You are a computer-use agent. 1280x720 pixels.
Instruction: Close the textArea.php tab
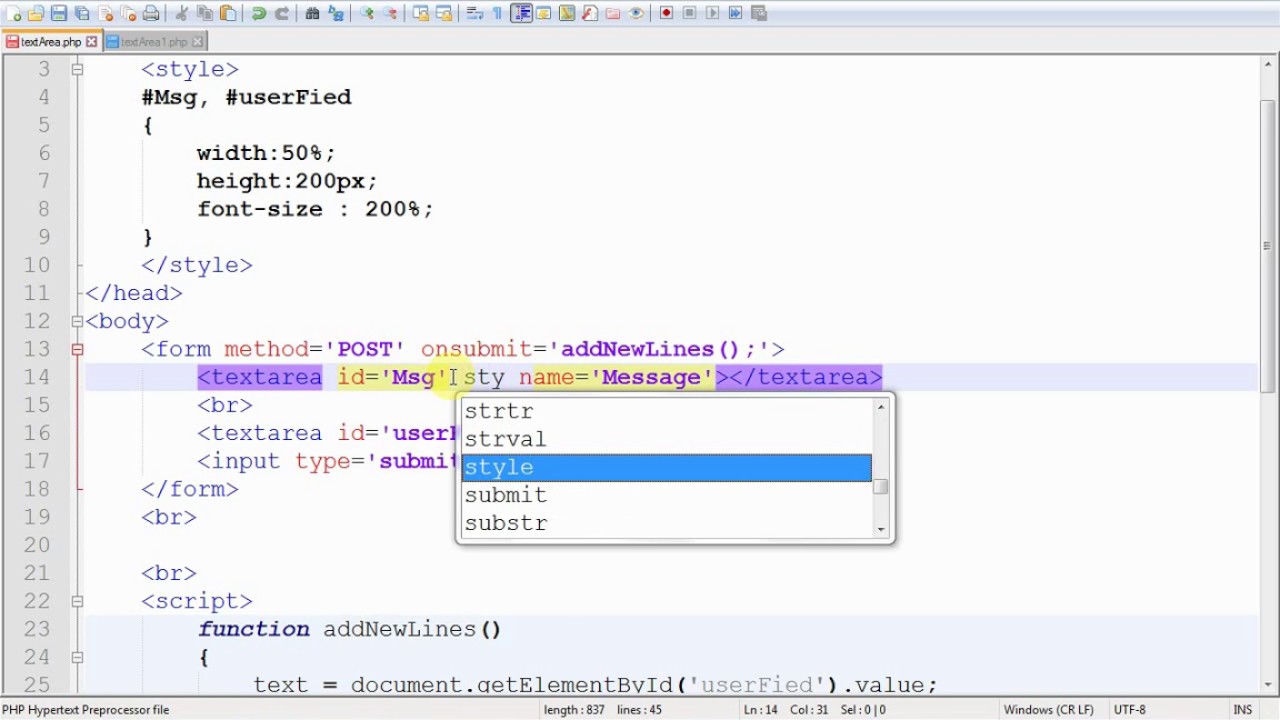tap(92, 42)
